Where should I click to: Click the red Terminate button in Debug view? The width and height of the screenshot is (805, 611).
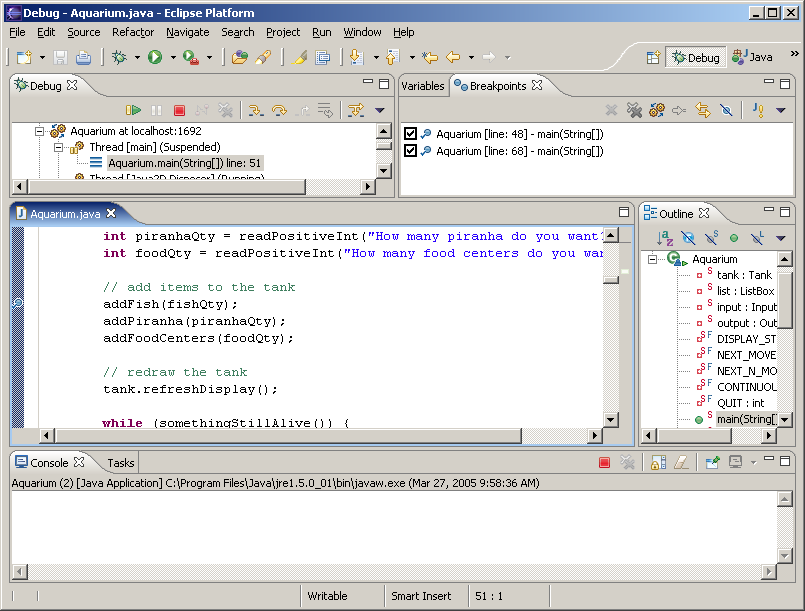[x=180, y=111]
